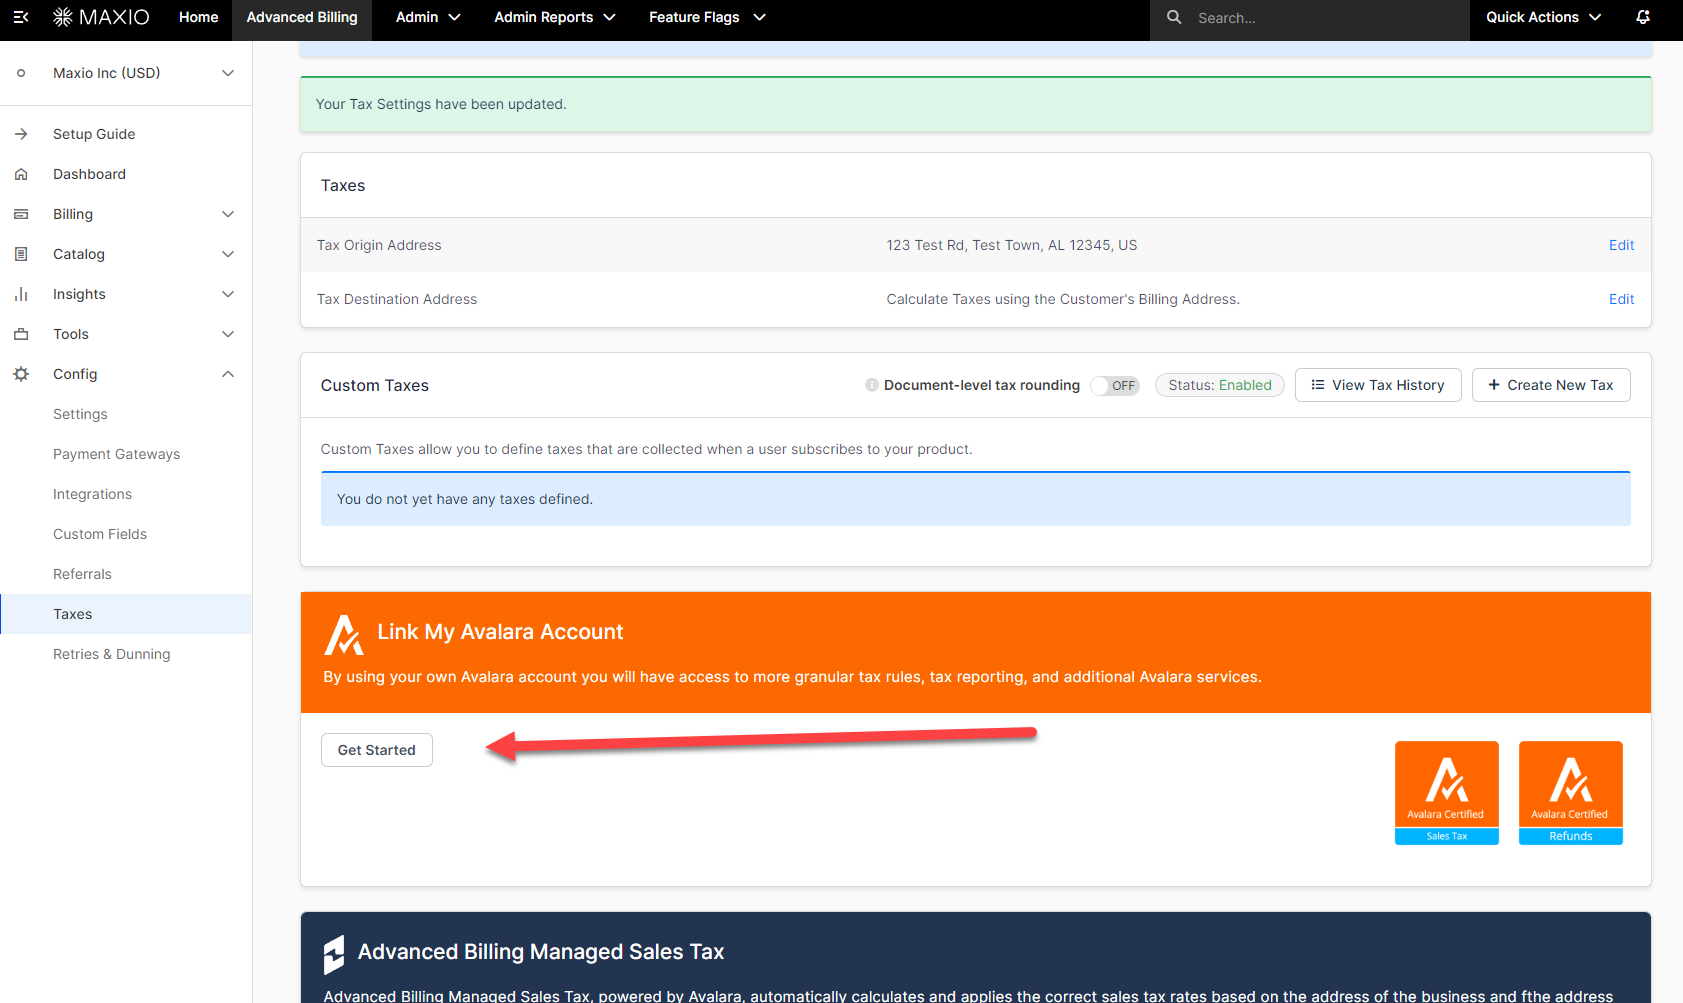Open Custom Fields page
The width and height of the screenshot is (1683, 1003).
[100, 534]
